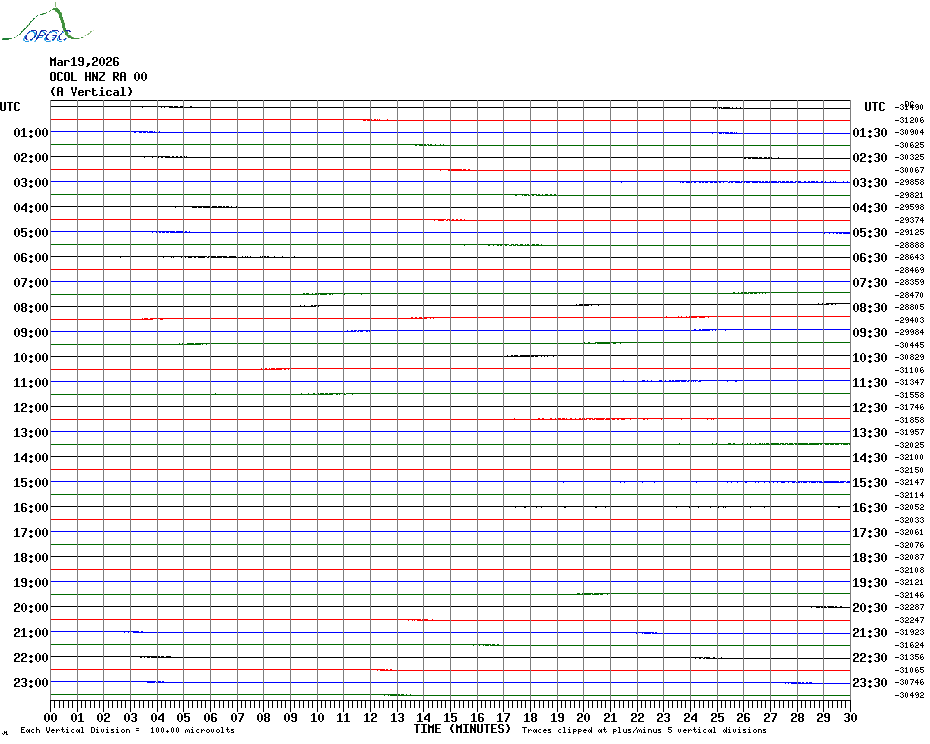Select the 12:00 time label
Screen dimensions: 930x744
[x=31, y=408]
